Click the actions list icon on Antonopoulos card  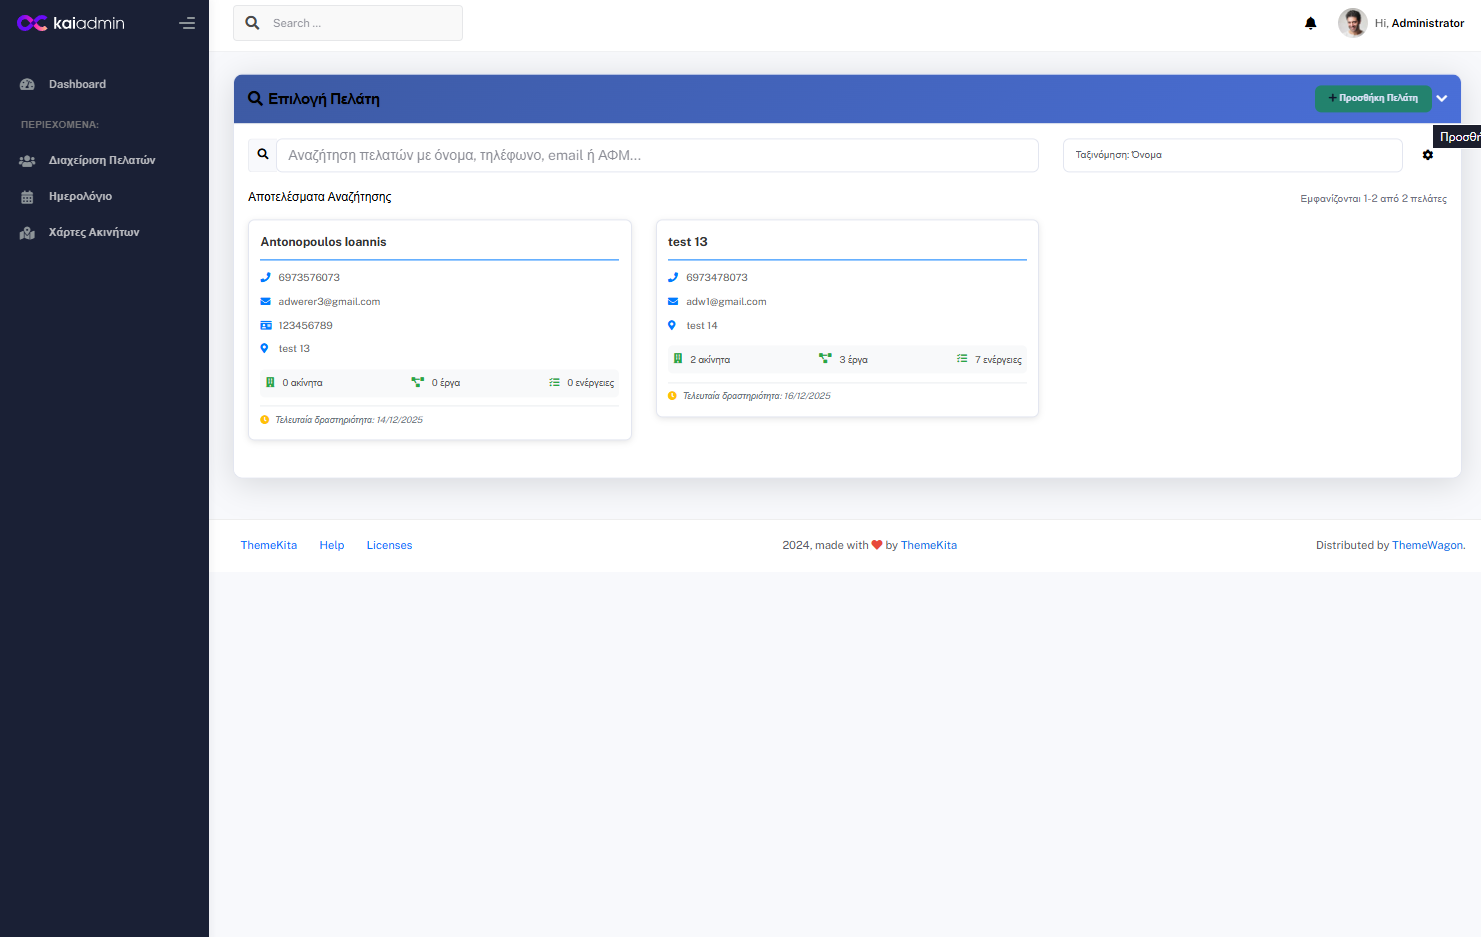point(555,383)
